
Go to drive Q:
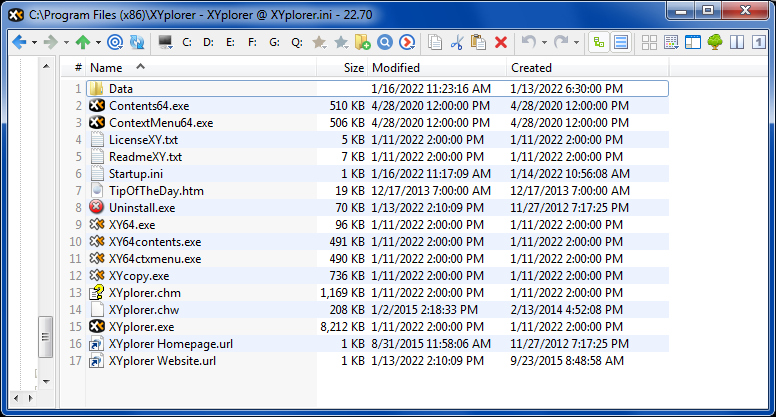click(296, 43)
